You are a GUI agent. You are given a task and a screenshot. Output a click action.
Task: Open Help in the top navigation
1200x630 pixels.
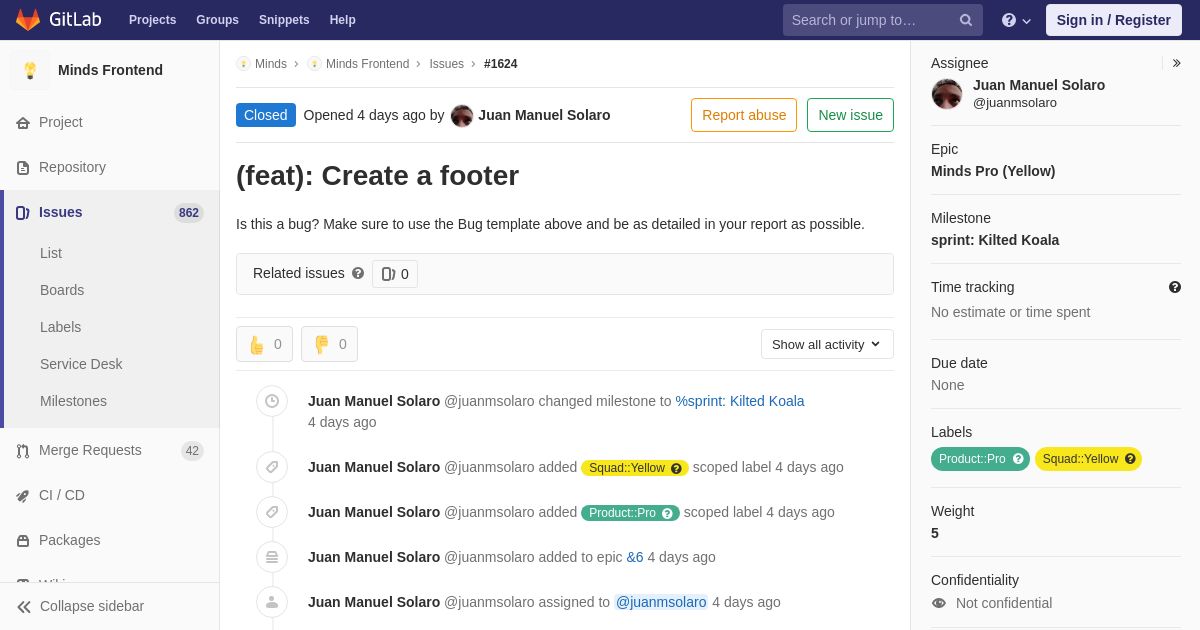[343, 20]
